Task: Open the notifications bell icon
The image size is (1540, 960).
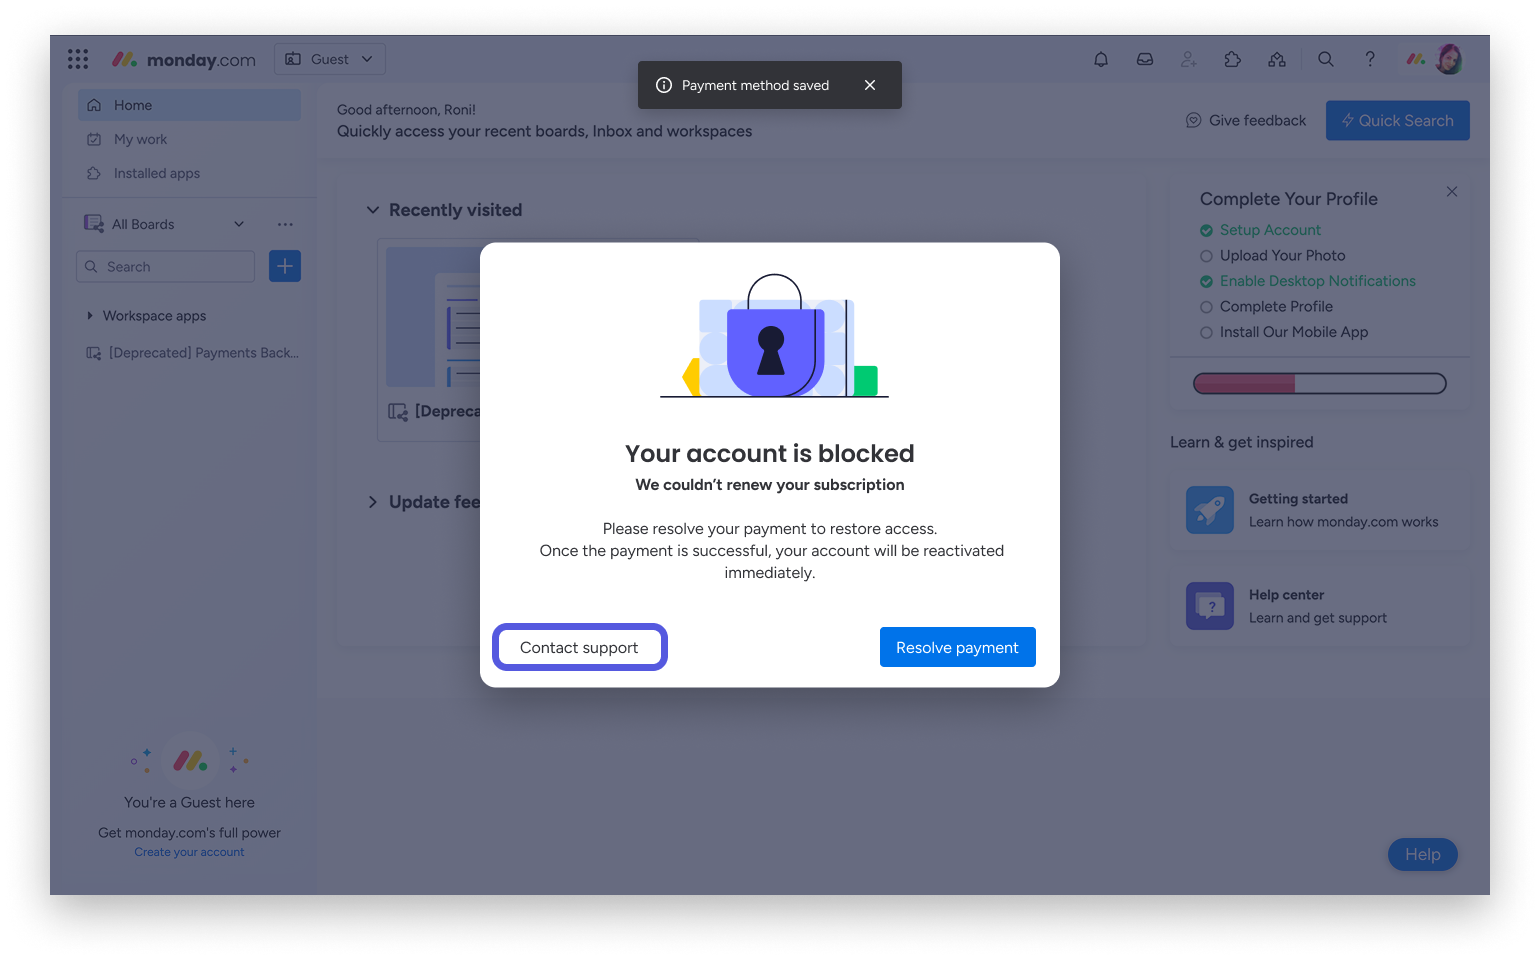Action: 1101,60
